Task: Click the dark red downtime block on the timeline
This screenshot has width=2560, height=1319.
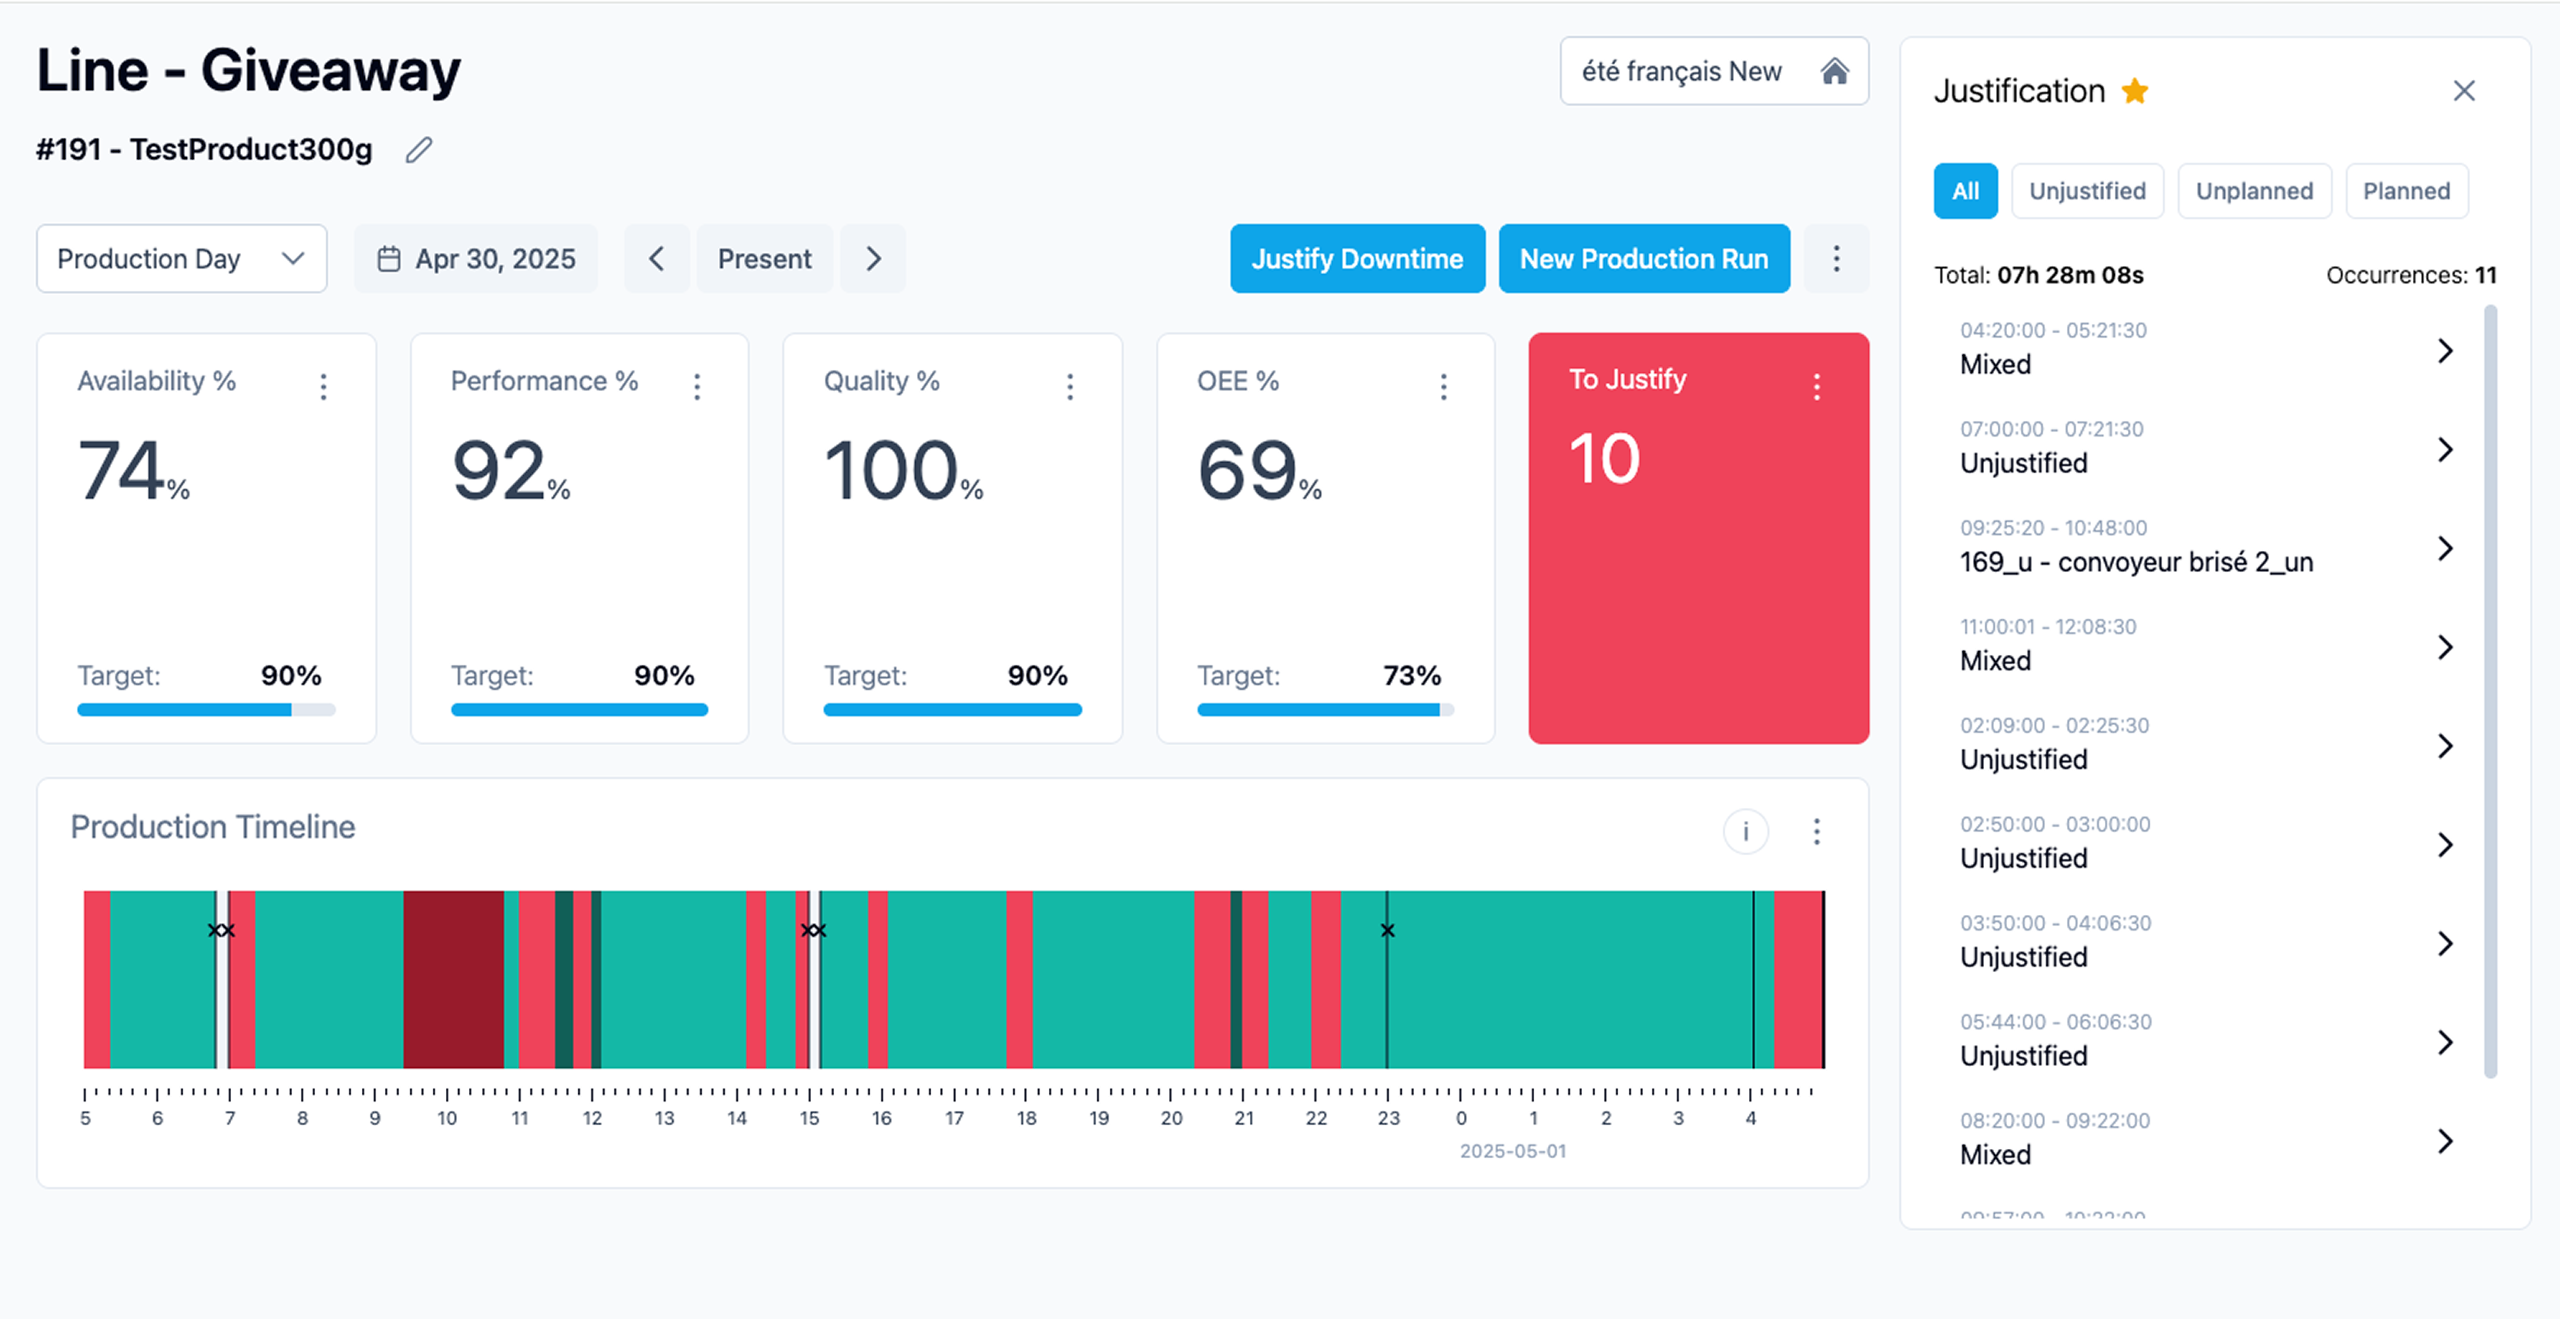Action: pos(453,979)
